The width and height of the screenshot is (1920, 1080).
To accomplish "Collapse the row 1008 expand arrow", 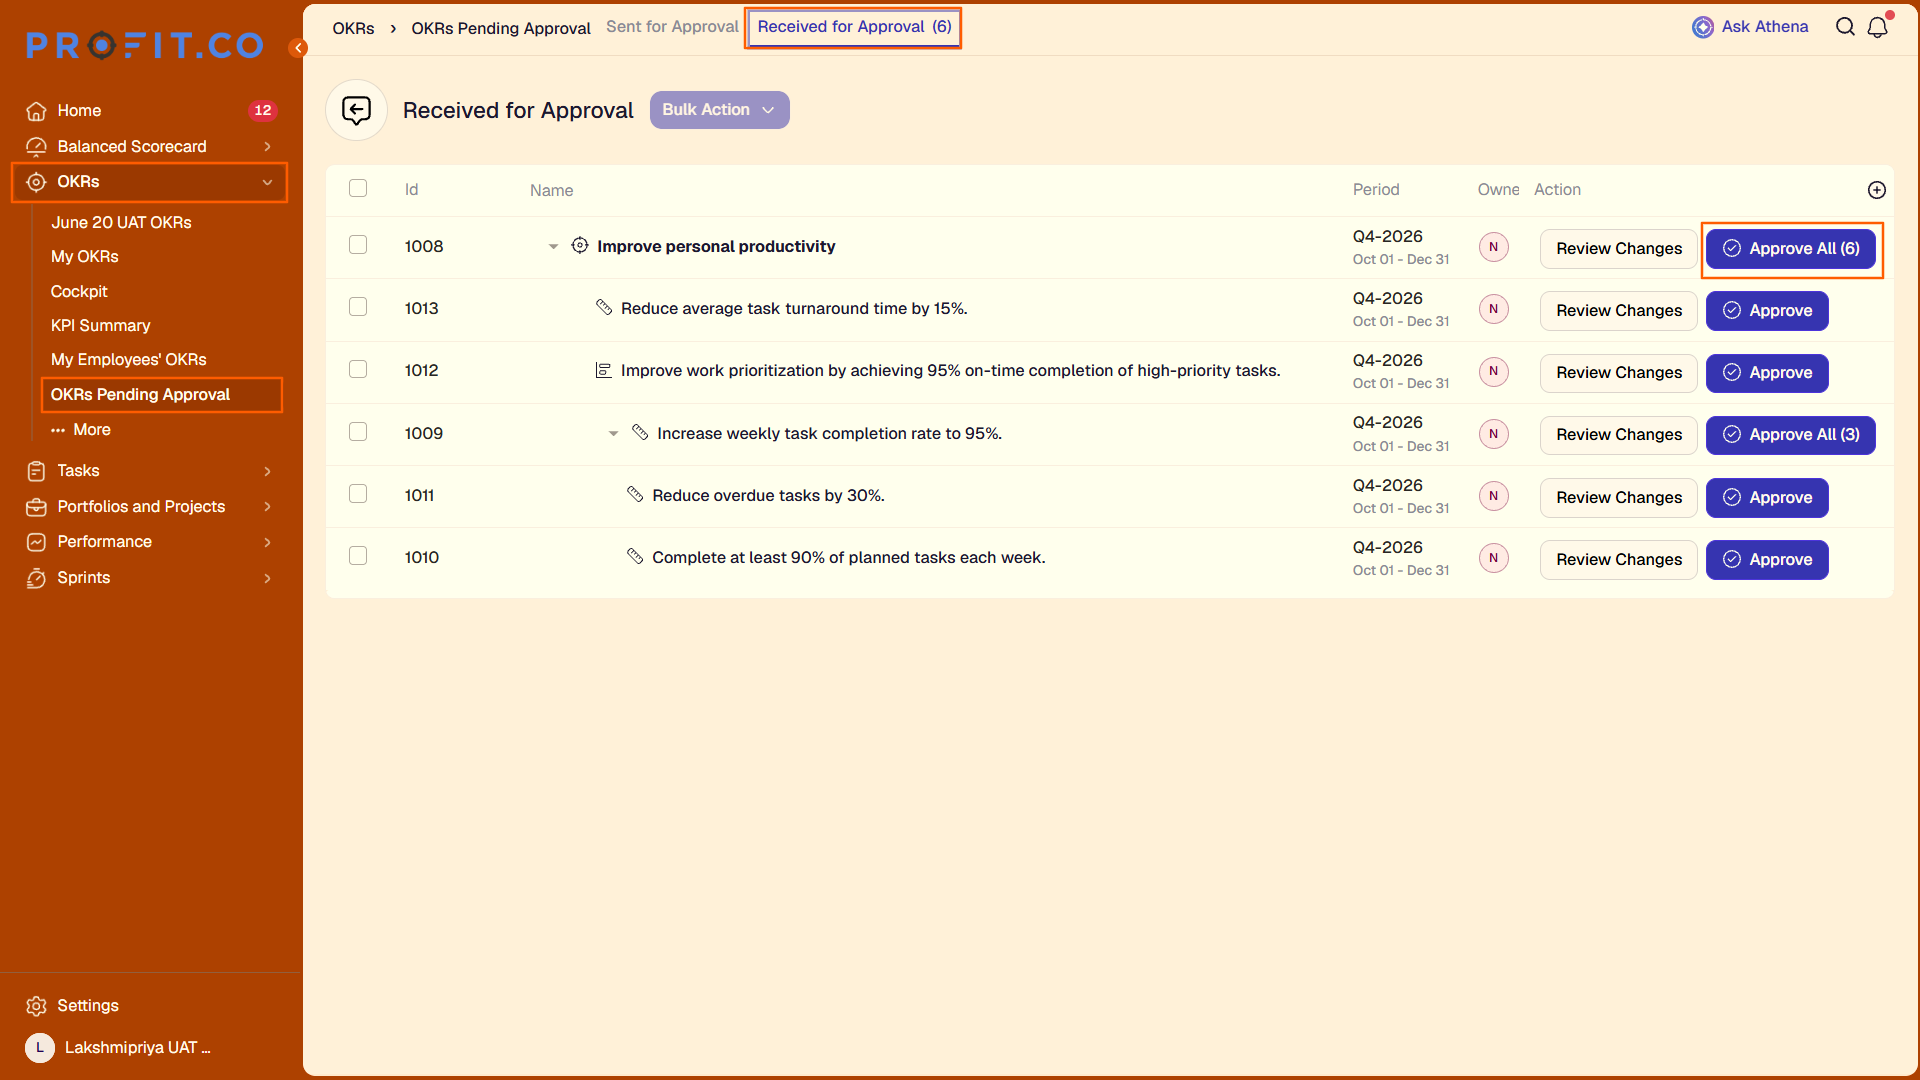I will pyautogui.click(x=553, y=247).
